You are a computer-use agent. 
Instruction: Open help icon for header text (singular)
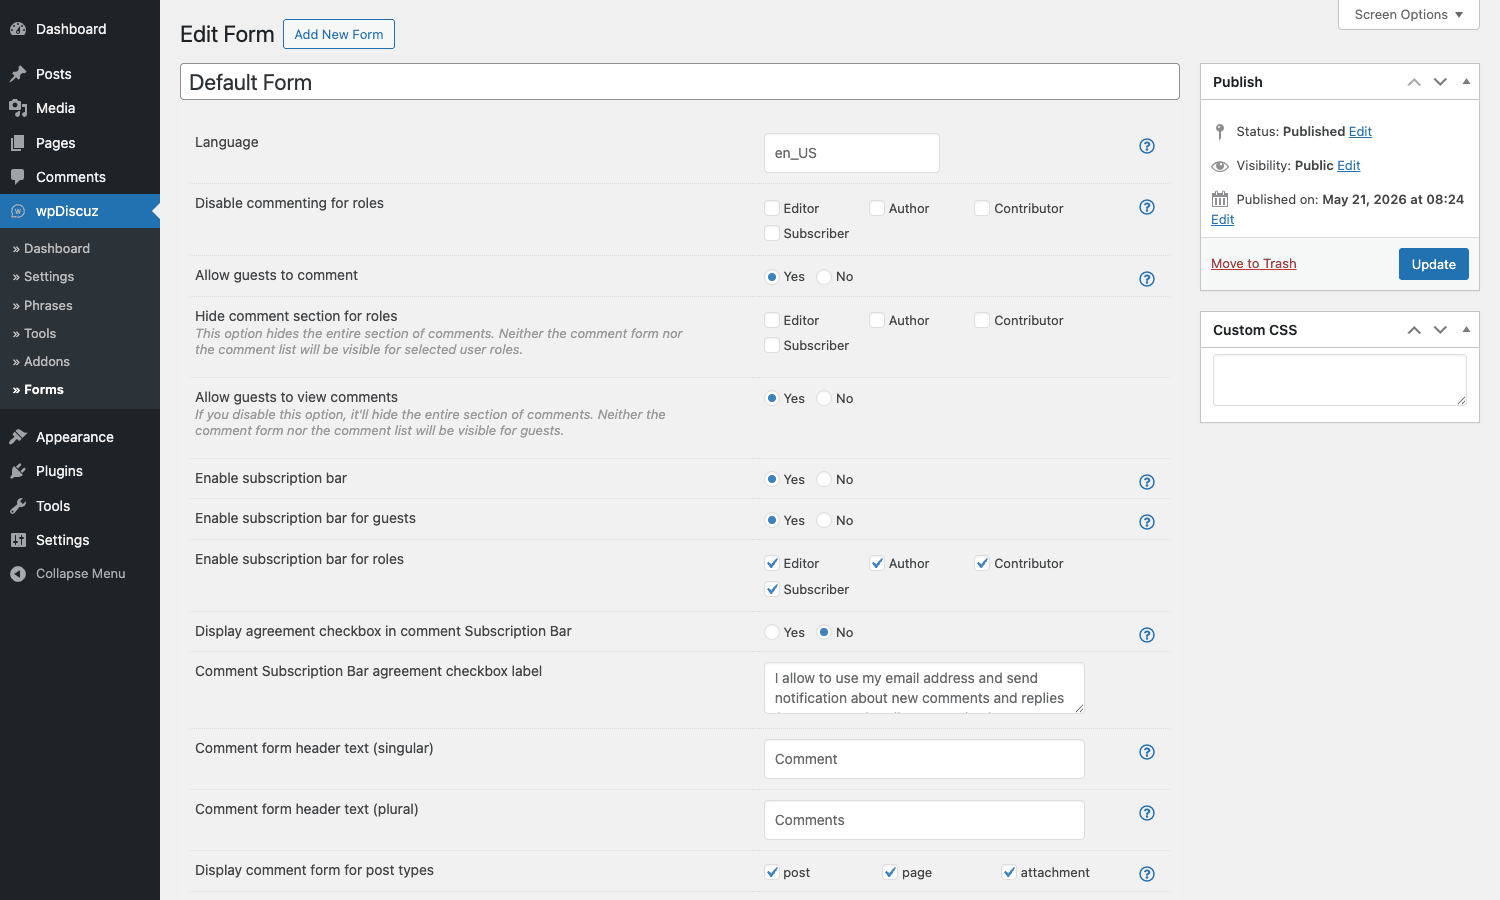1147,752
